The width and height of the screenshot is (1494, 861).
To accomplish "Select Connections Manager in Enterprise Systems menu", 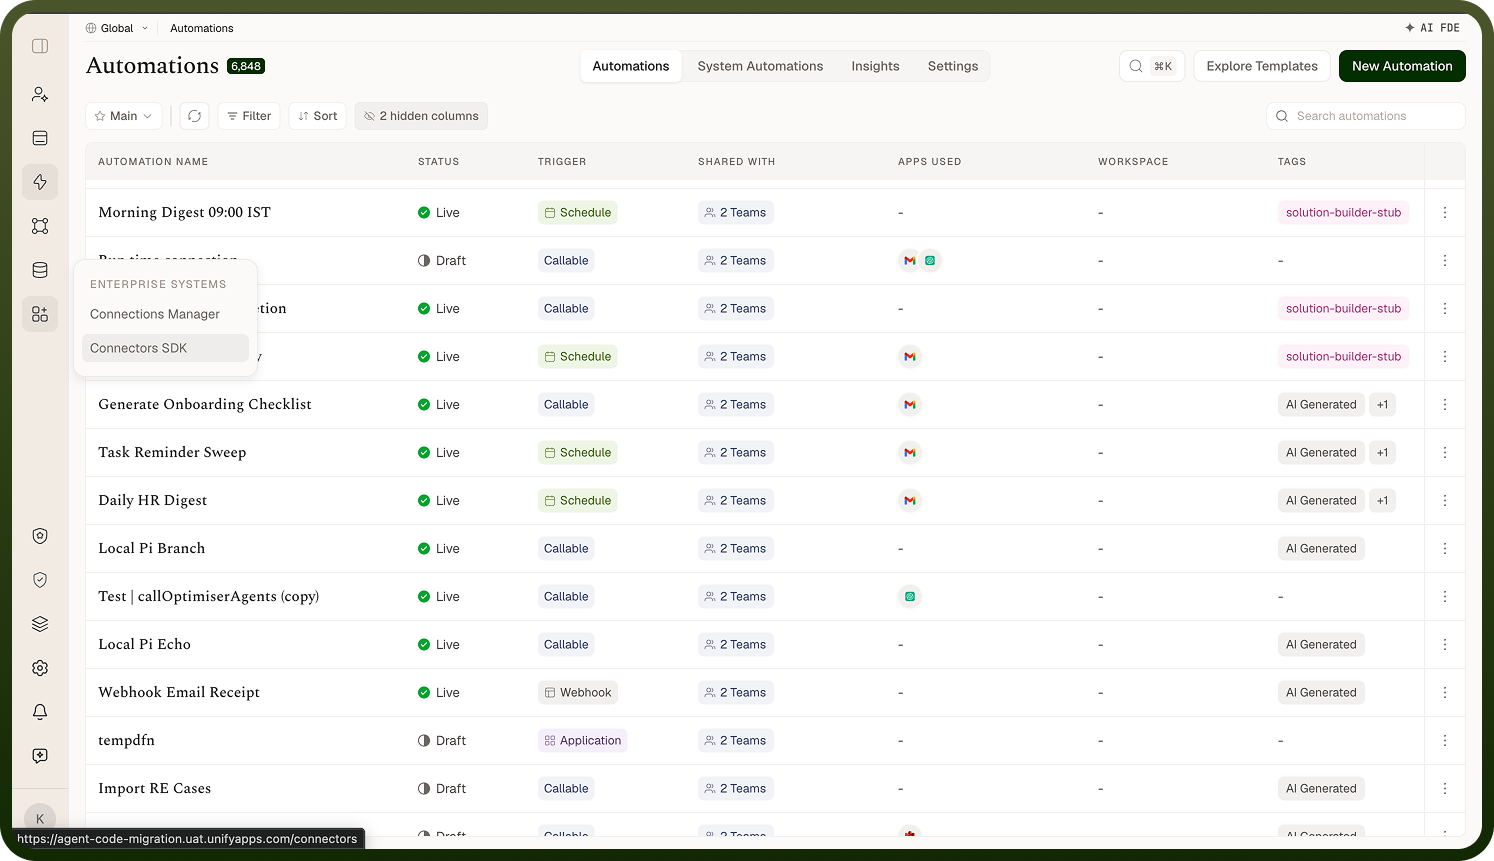I will pyautogui.click(x=165, y=314).
